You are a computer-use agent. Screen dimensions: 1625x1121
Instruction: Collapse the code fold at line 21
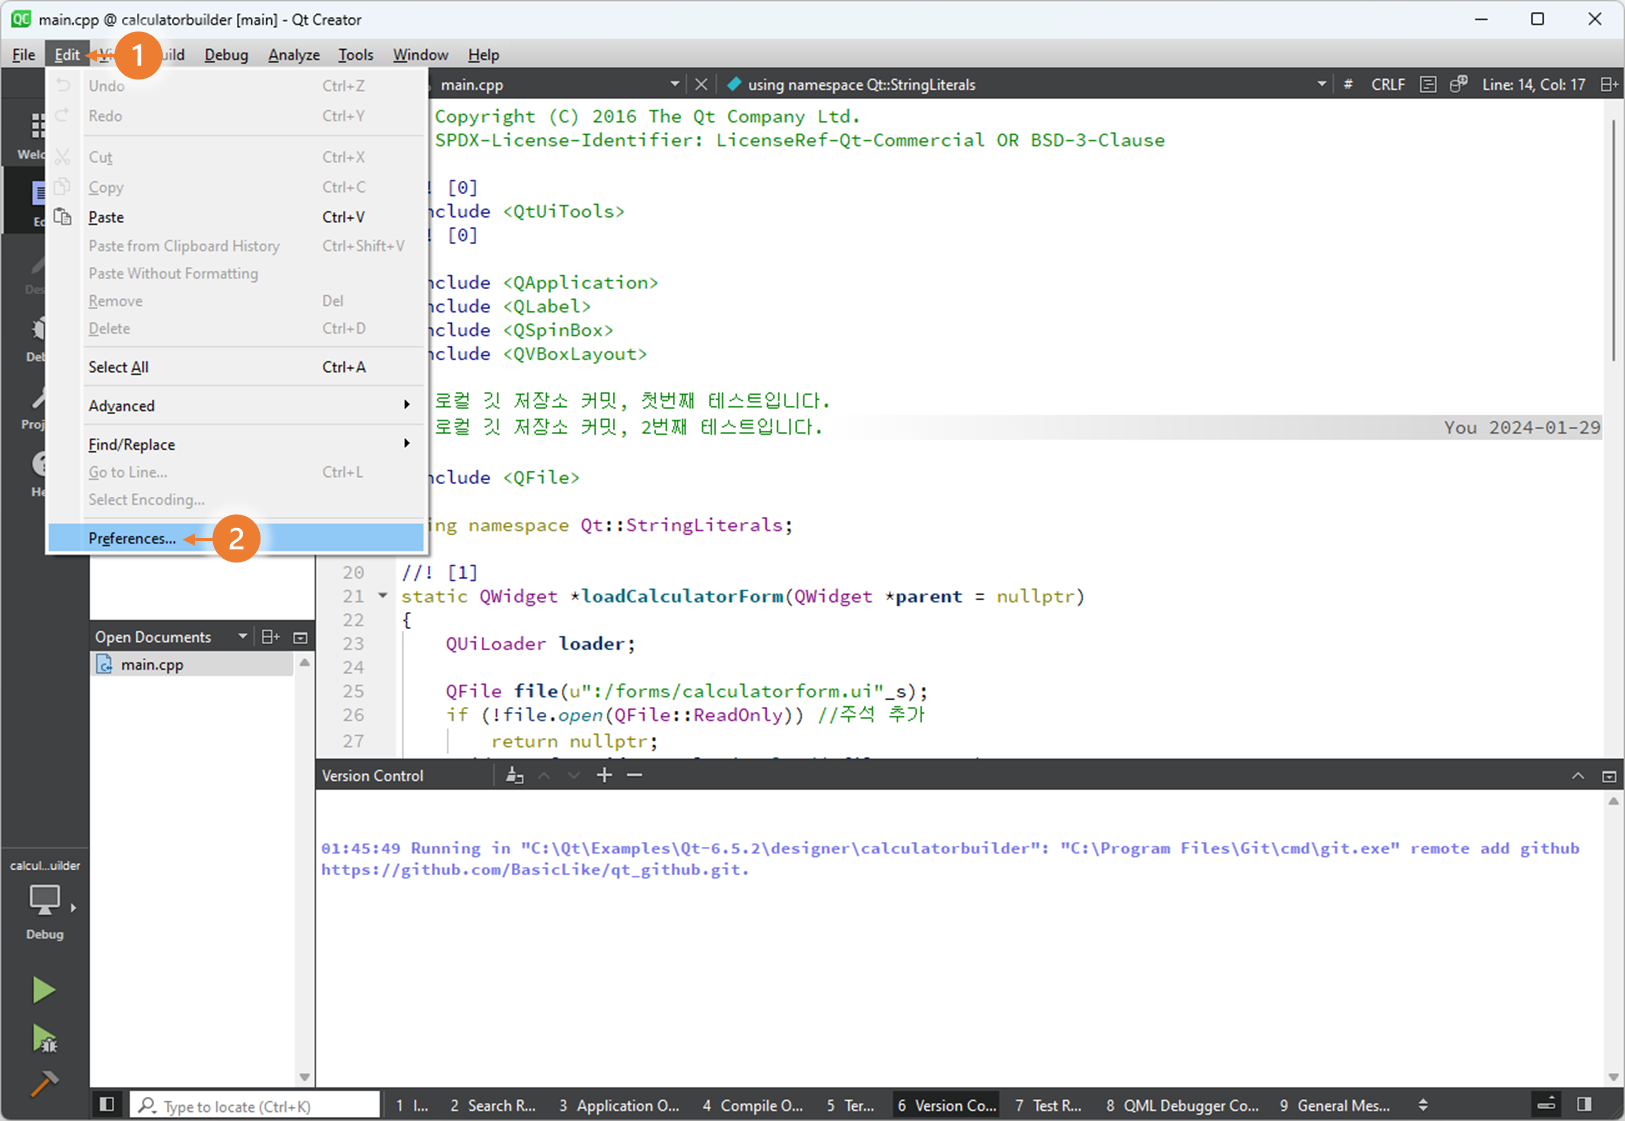coord(382,596)
